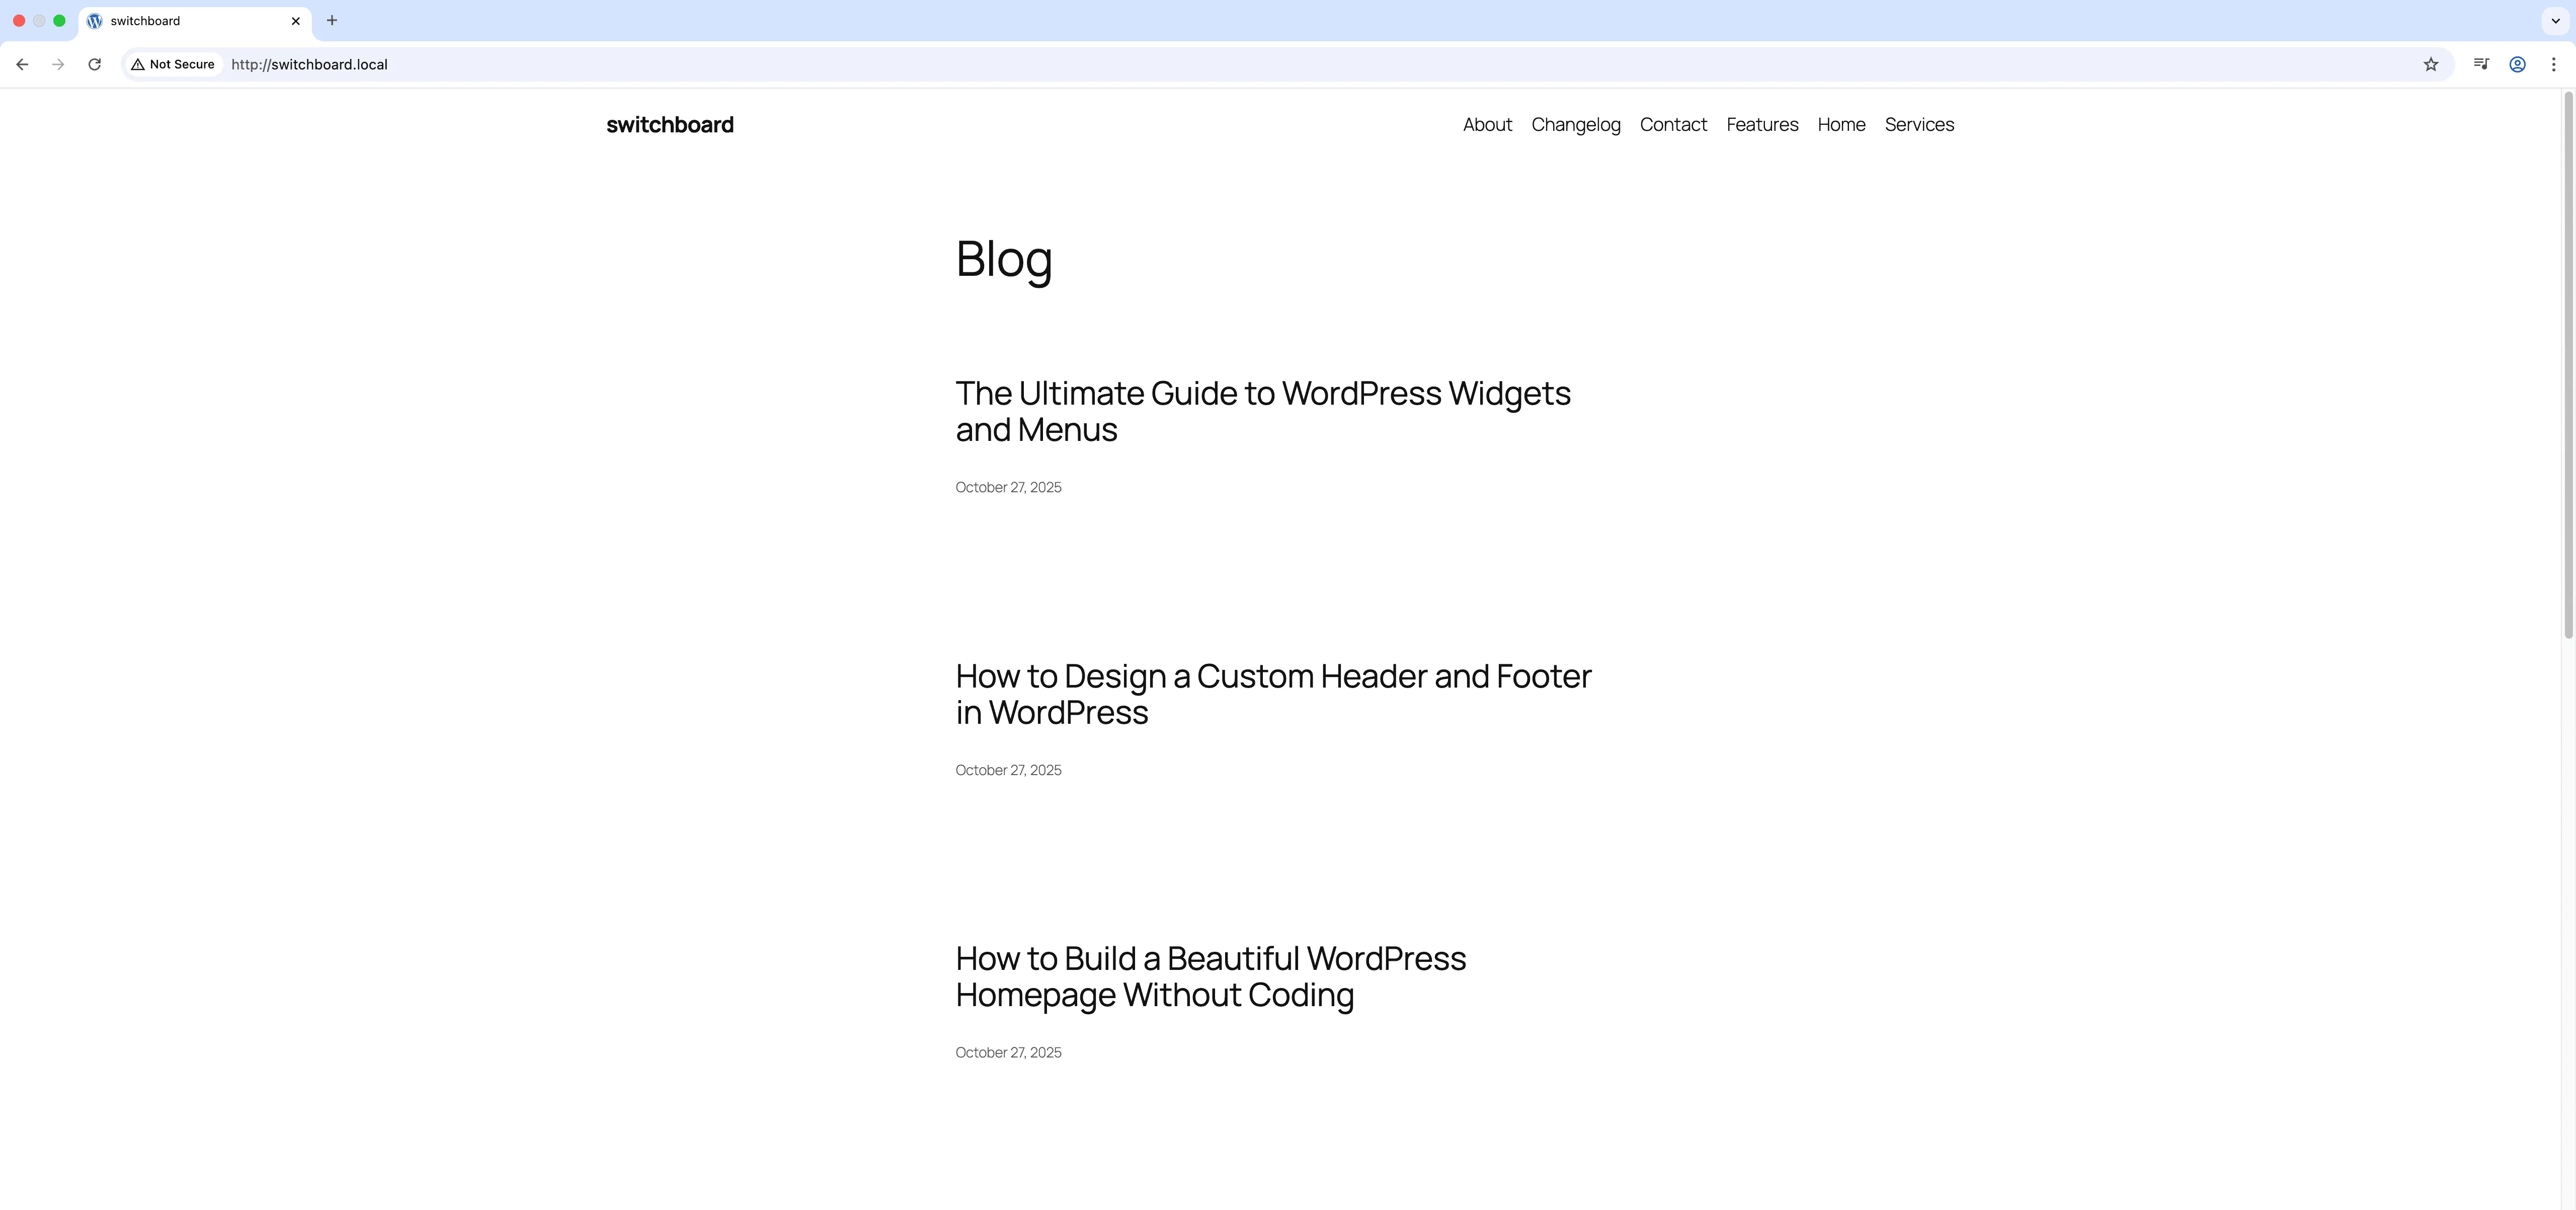Screen dimensions: 2576x1210
Task: Open the About menu item
Action: [1487, 125]
